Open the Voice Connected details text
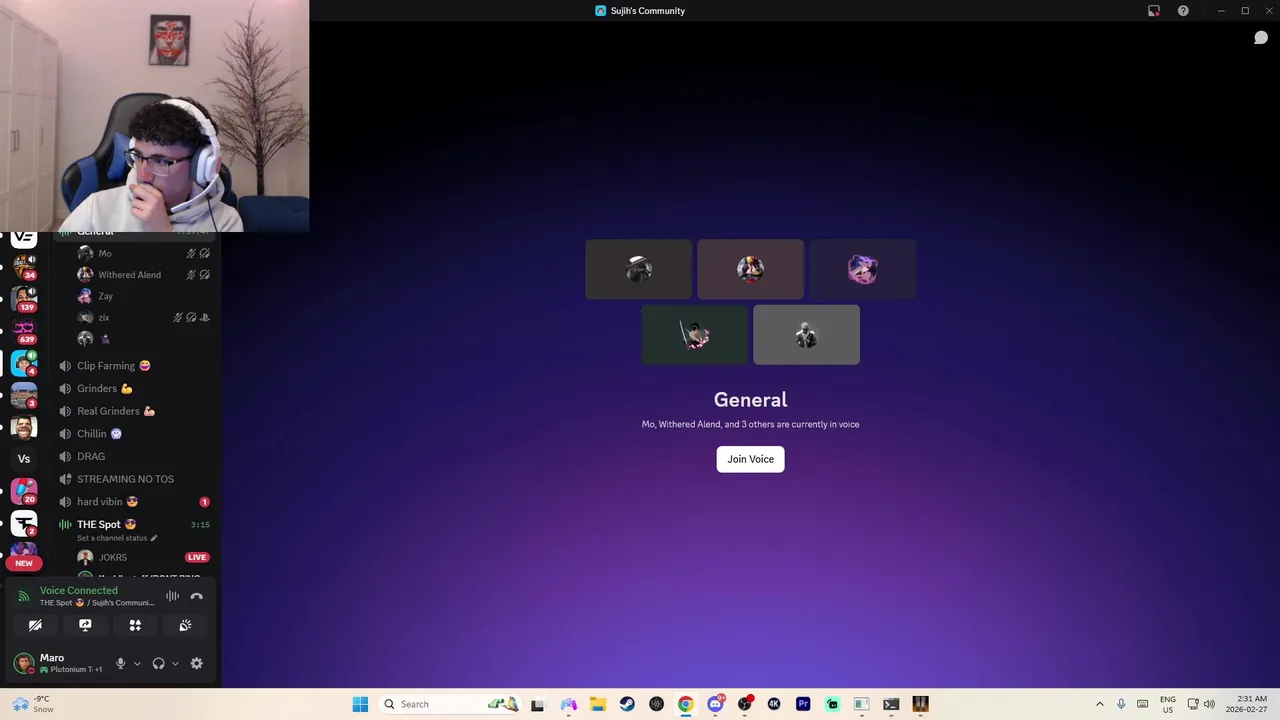This screenshot has width=1280, height=720. click(x=78, y=590)
